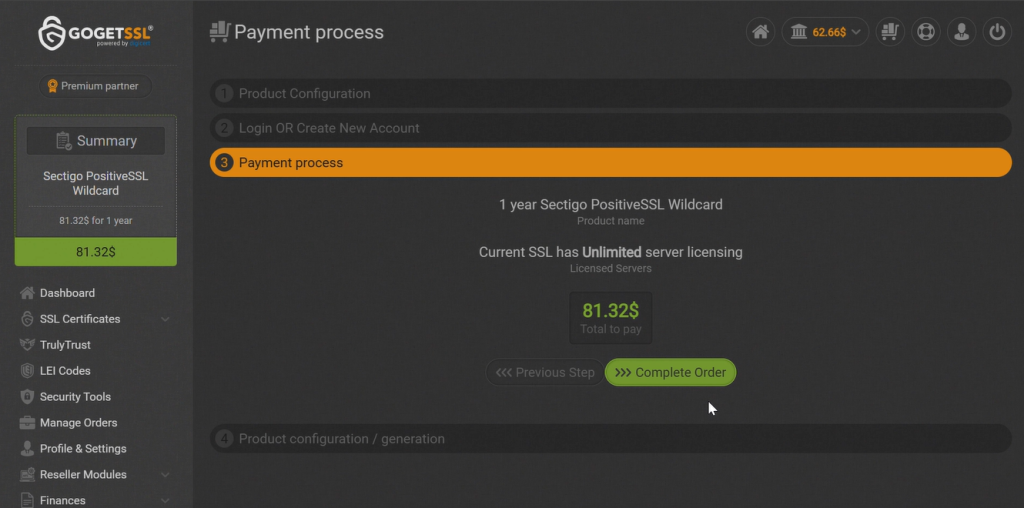Screen dimensions: 1024x508
Task: Click the TrulyTrust sidebar icon
Action: 27,345
